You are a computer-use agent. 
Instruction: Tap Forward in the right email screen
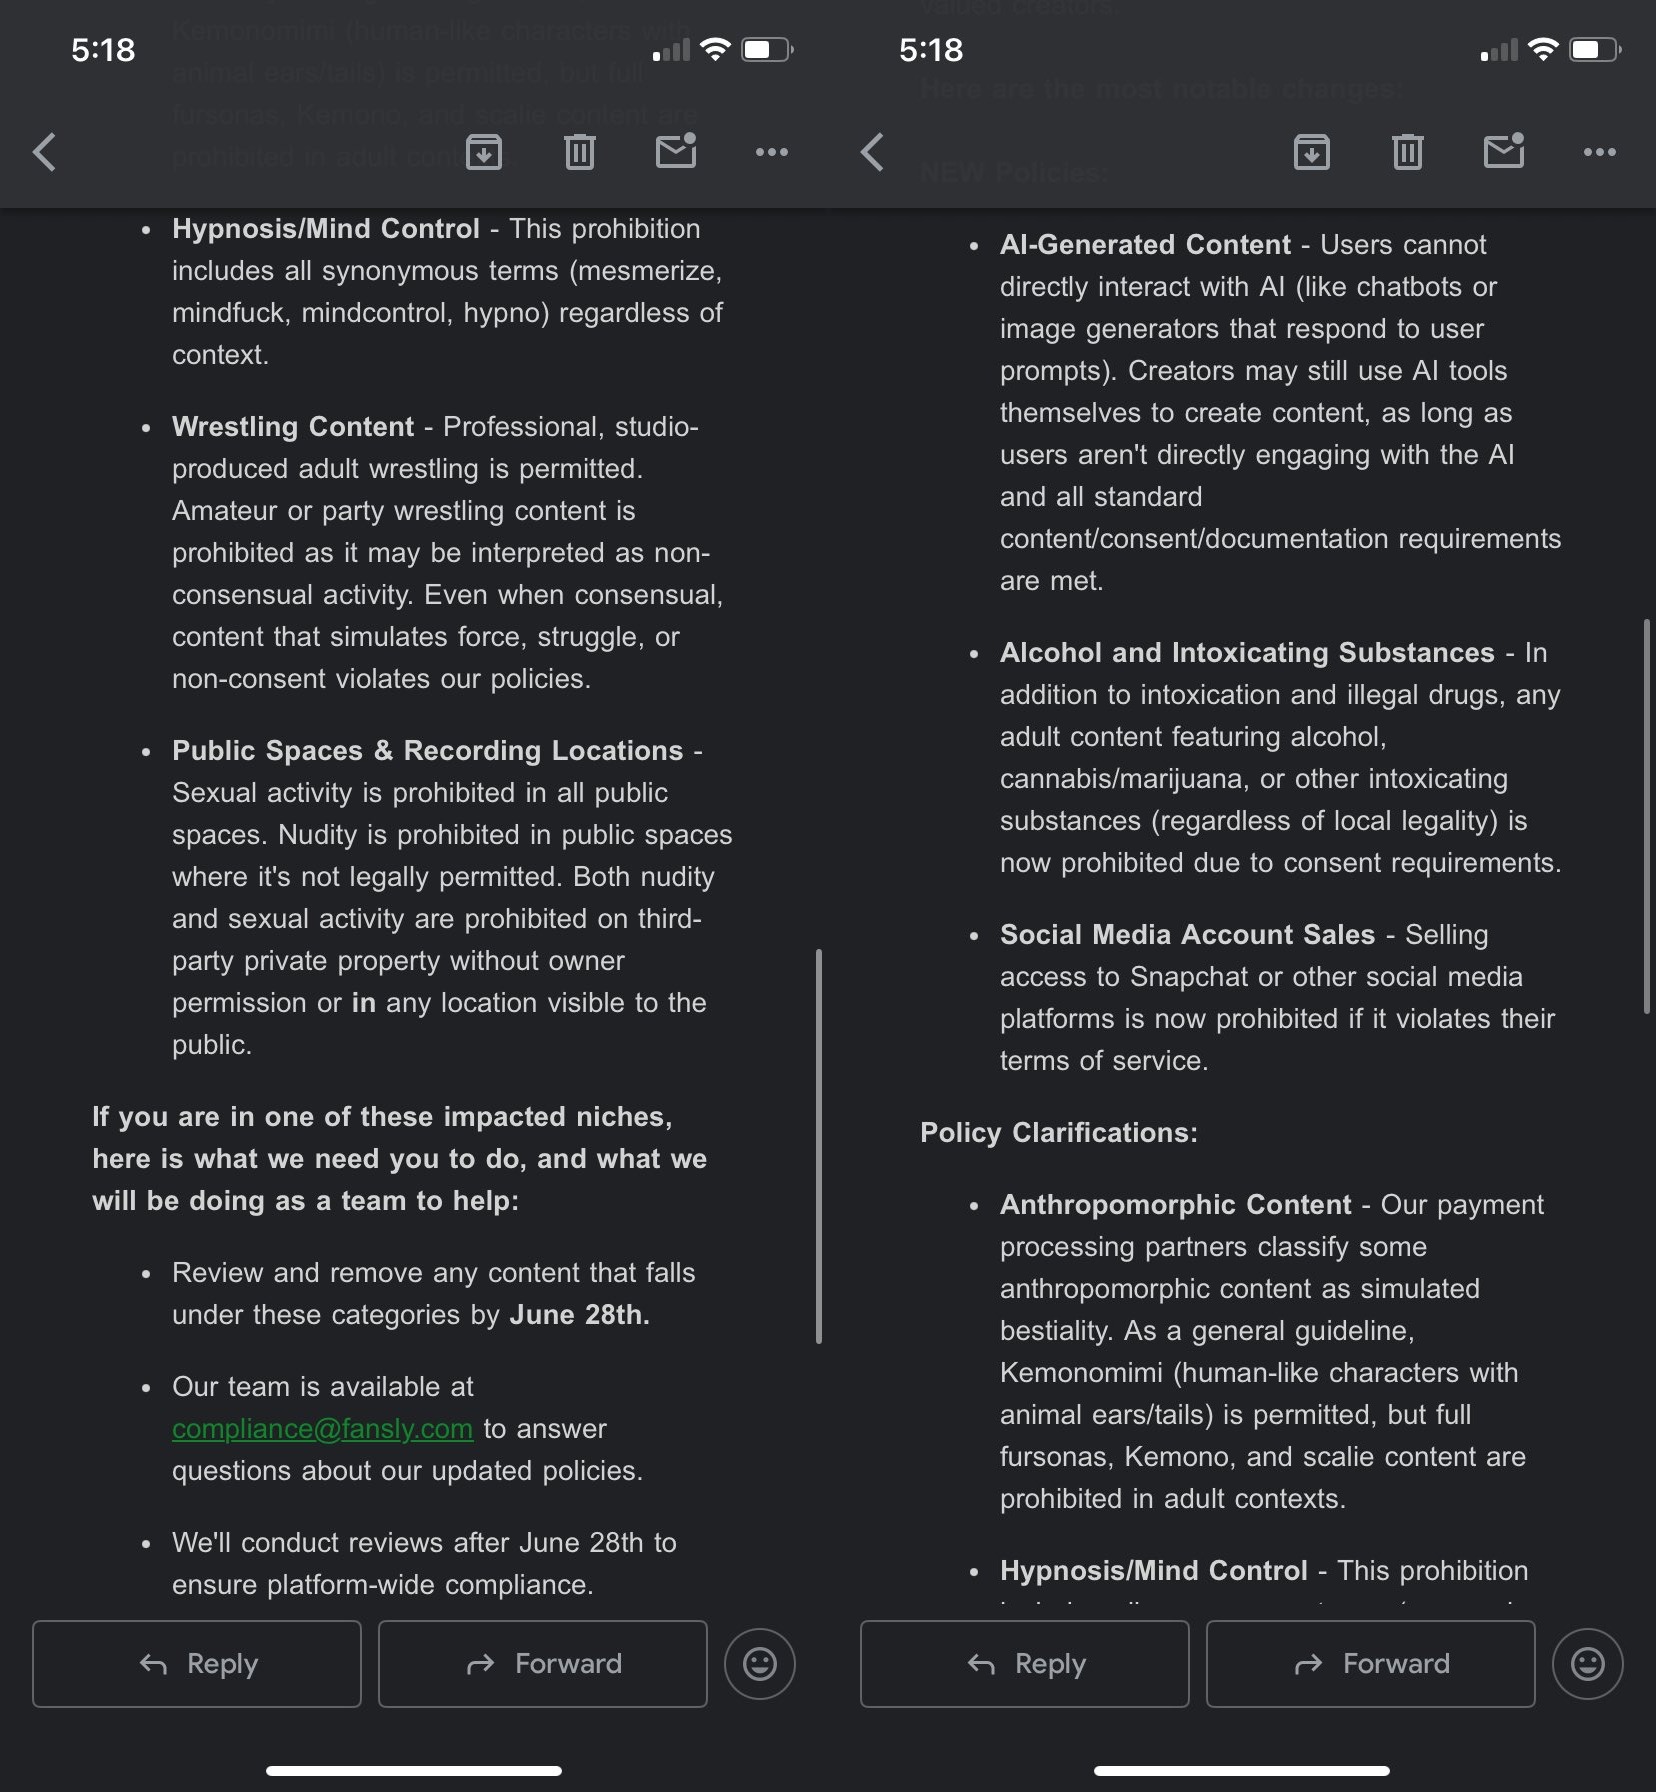click(x=1371, y=1664)
